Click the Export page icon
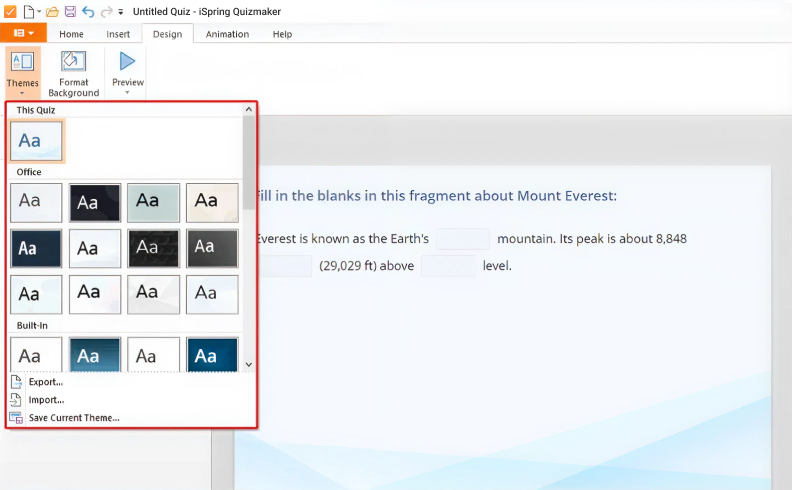Screen dimensions: 792x490 point(16,382)
